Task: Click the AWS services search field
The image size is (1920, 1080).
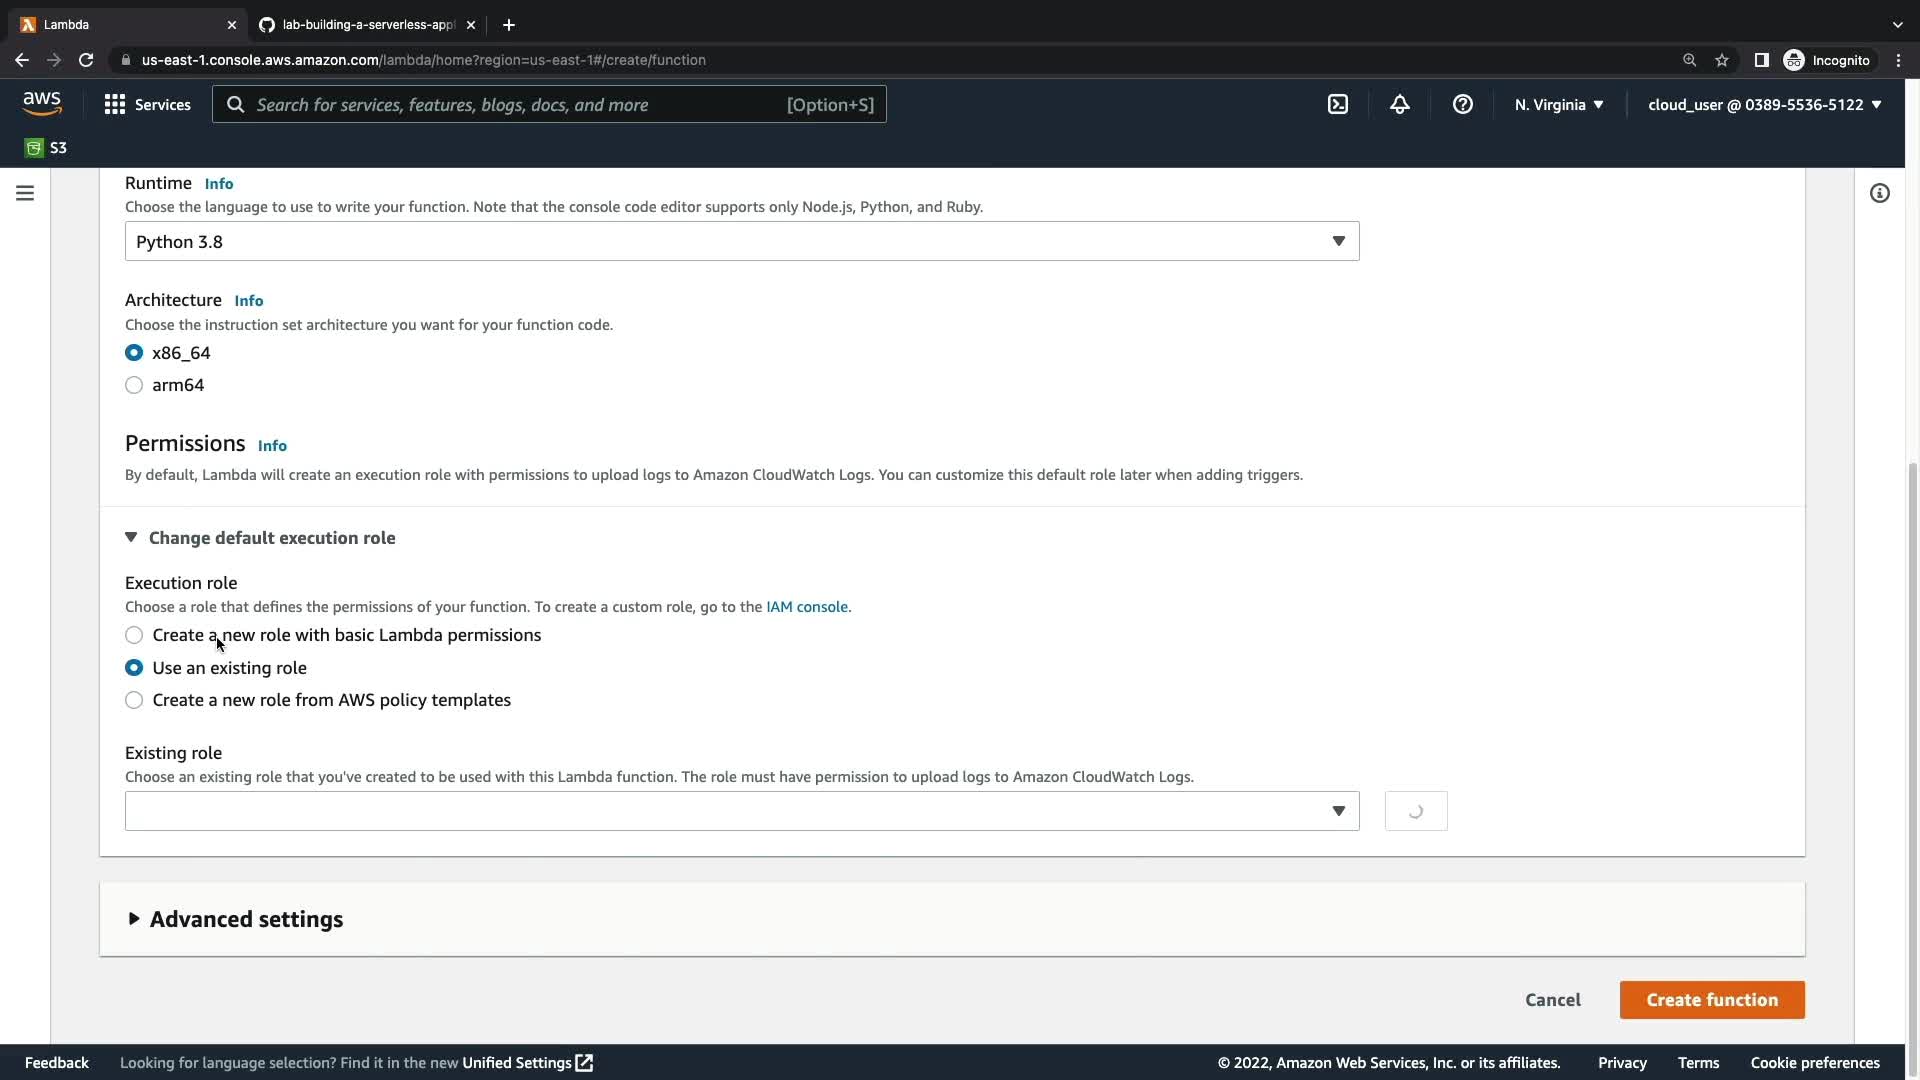Action: pos(548,104)
